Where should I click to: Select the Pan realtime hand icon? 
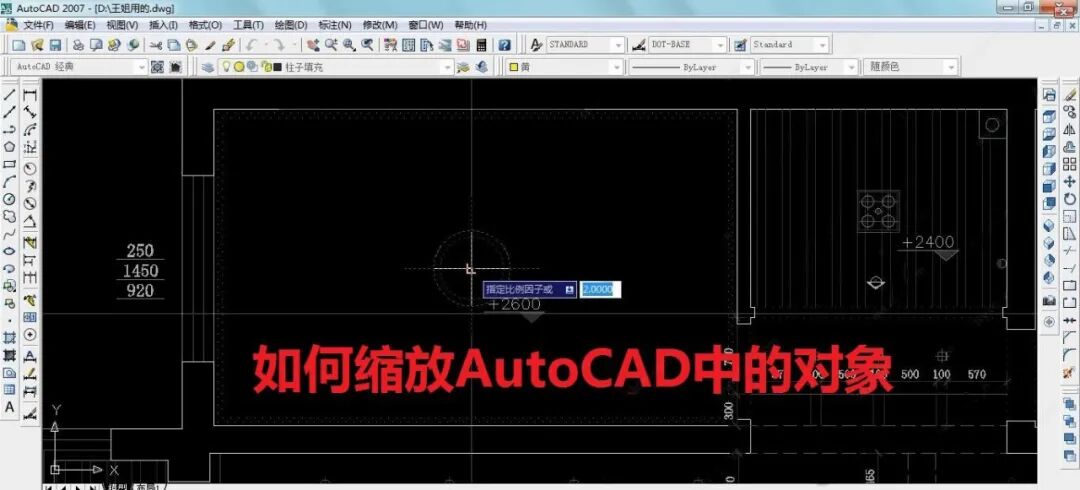(x=313, y=45)
